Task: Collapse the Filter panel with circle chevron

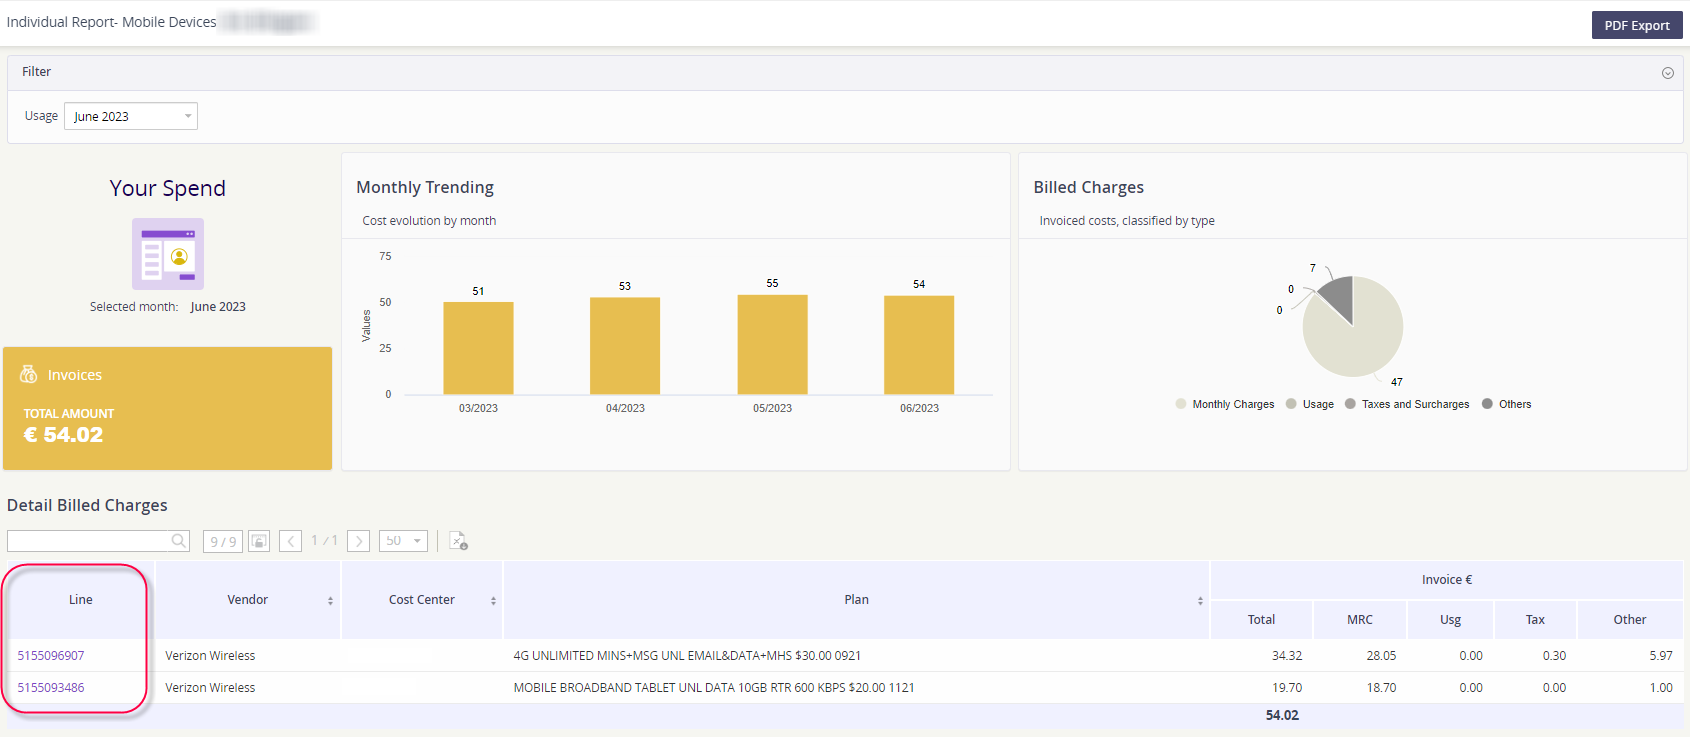Action: coord(1668,73)
